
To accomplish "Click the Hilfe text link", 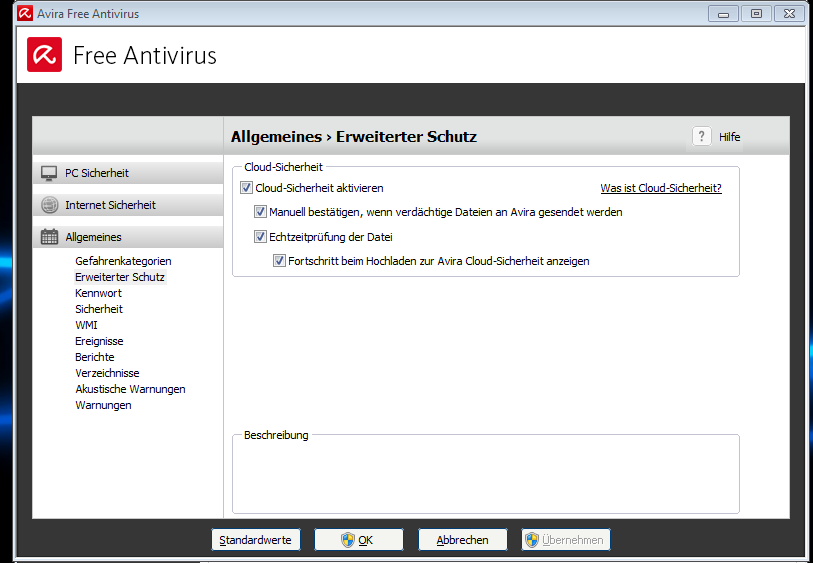I will (730, 137).
